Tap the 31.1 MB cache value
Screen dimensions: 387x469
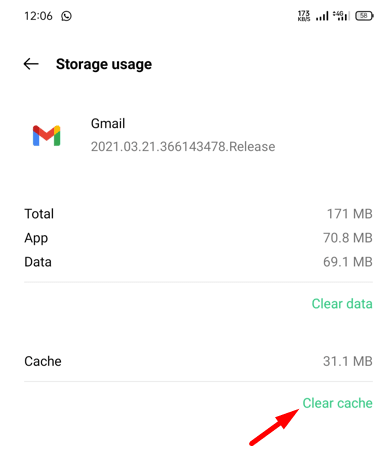pos(348,361)
